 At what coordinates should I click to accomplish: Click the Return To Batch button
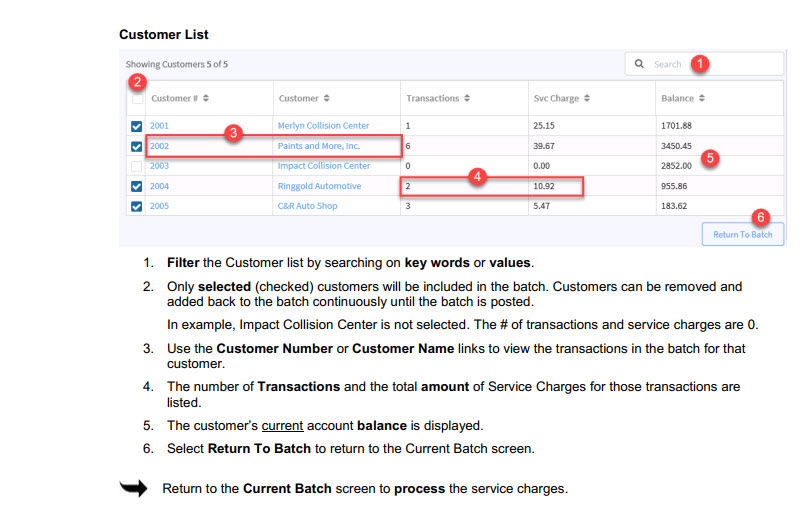[742, 234]
